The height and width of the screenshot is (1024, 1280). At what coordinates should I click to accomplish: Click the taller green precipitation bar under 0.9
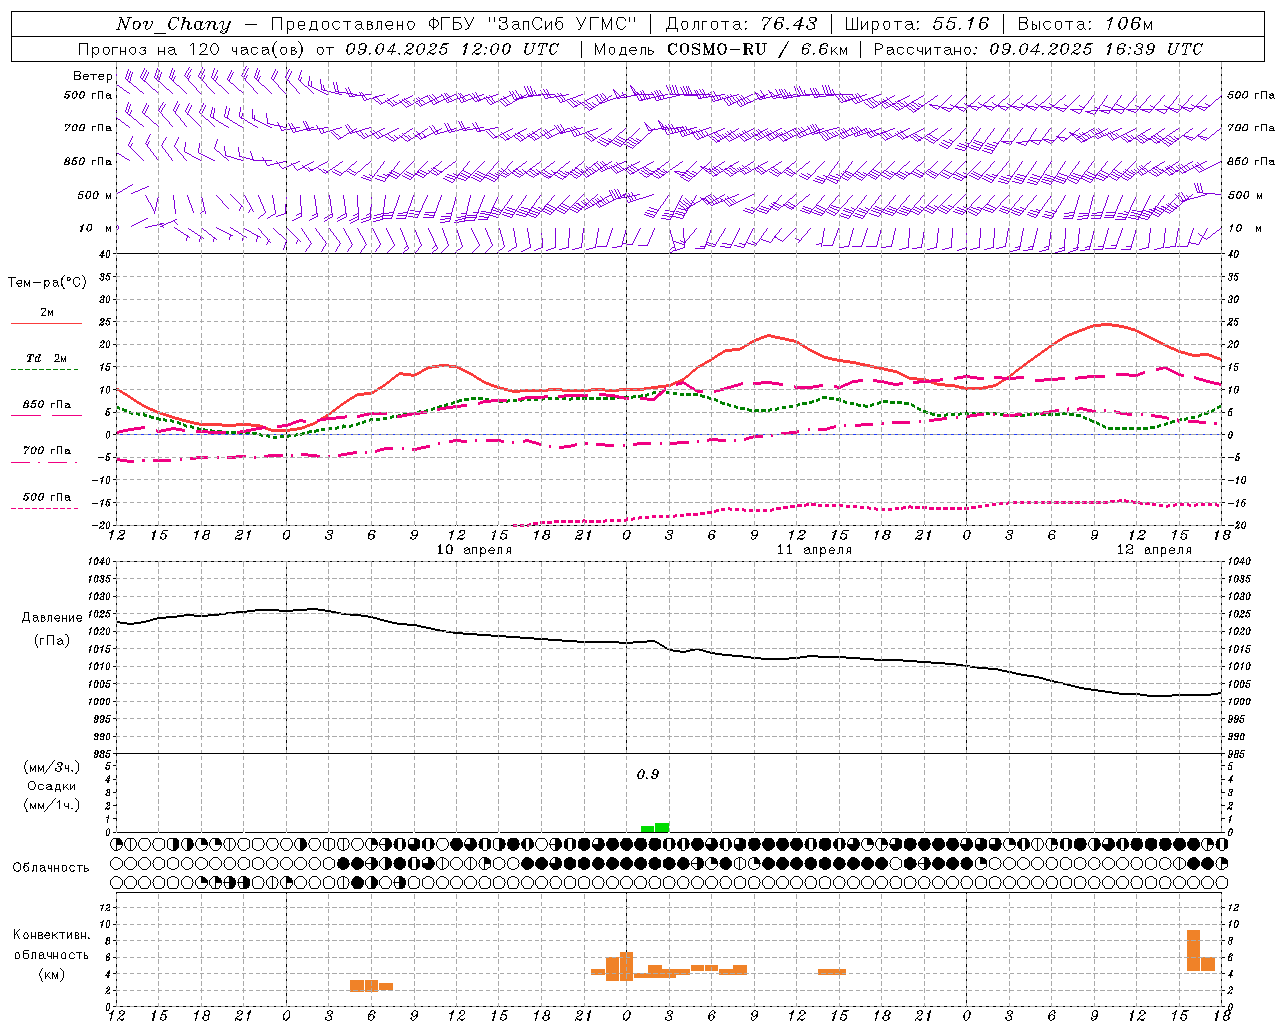pyautogui.click(x=662, y=827)
